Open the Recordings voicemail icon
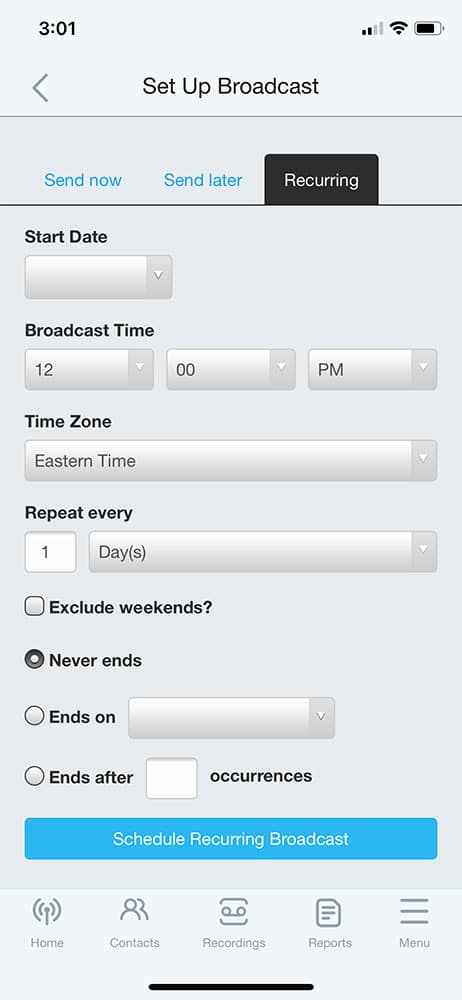Screen dimensions: 462x1000 click(234, 912)
